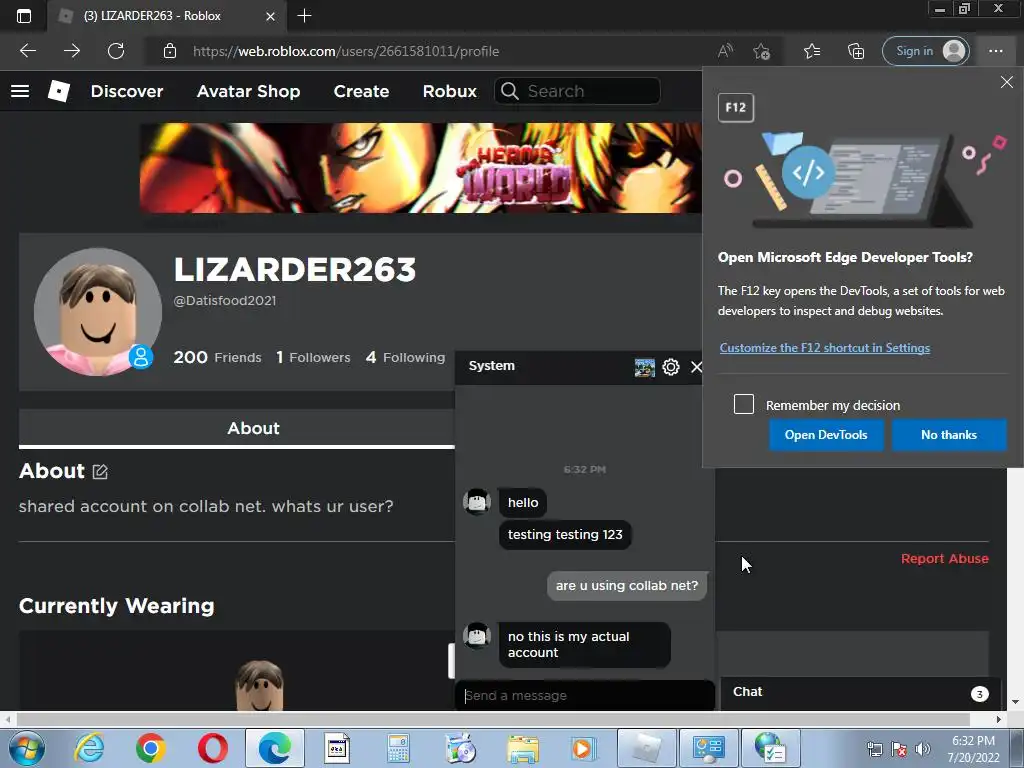Open Discover in Roblox navigation
Image resolution: width=1024 pixels, height=768 pixels.
(x=127, y=91)
